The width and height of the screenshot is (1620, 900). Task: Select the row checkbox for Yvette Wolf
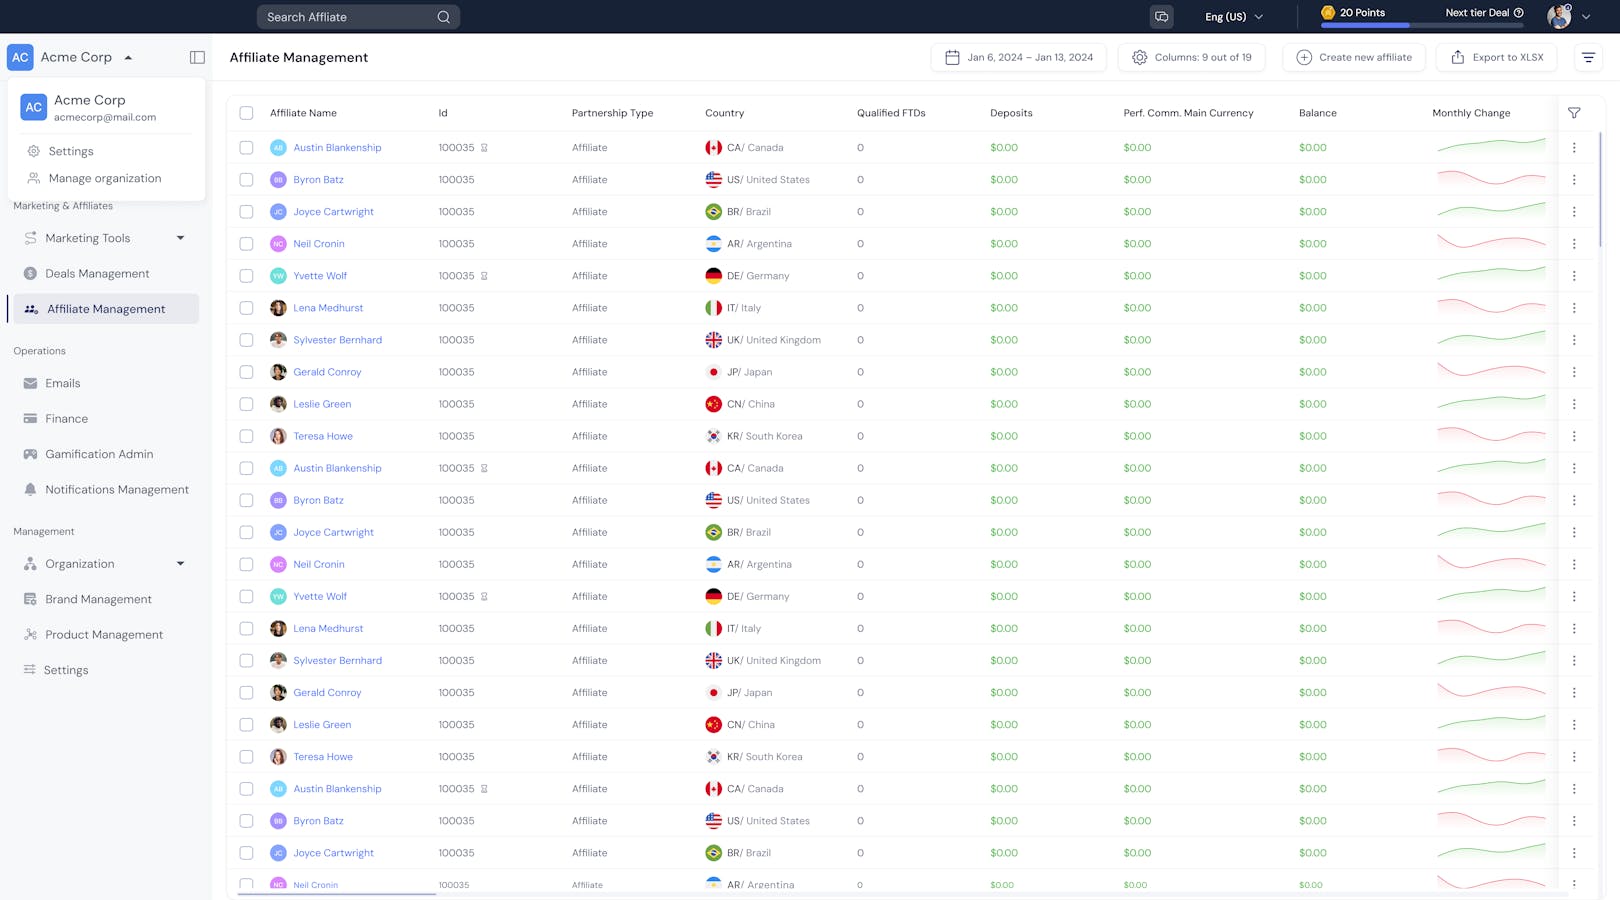click(x=247, y=275)
